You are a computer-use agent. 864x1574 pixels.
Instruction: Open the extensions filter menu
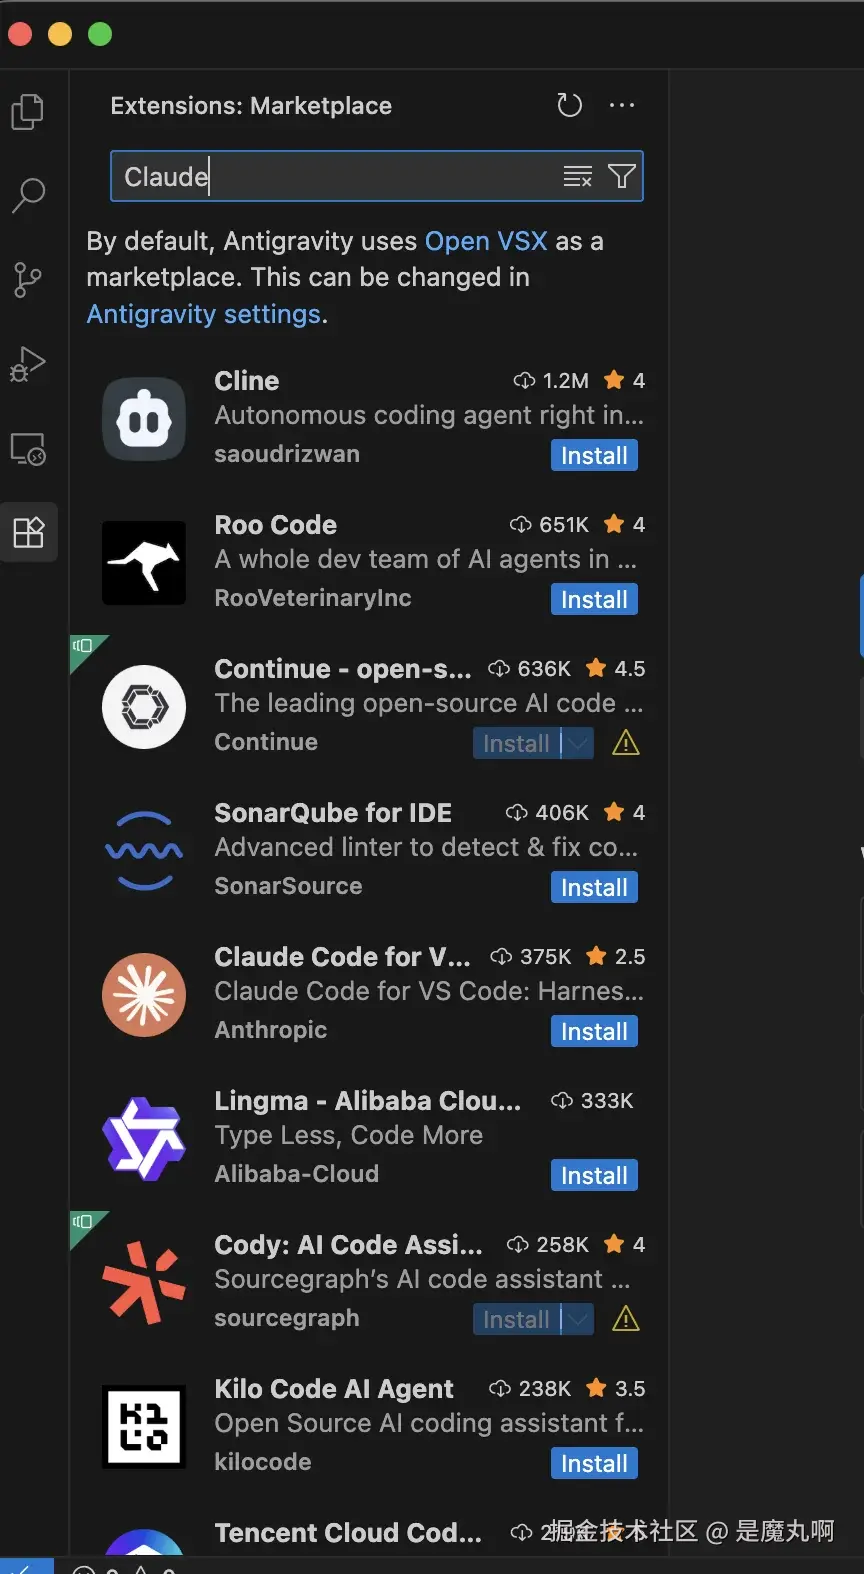pos(621,177)
